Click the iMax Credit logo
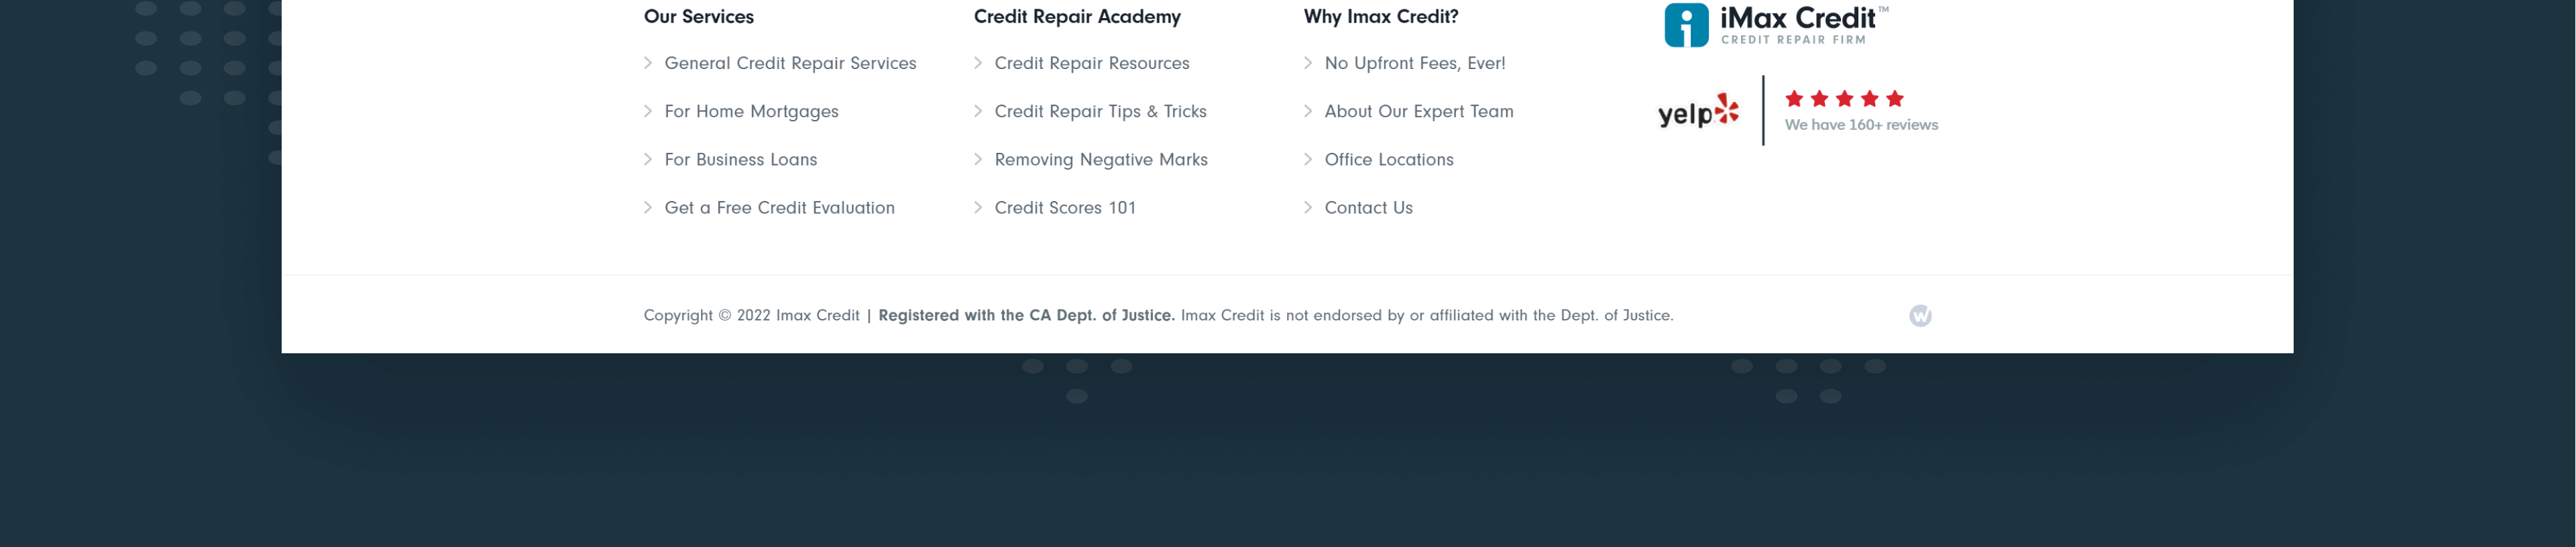Screen dimensions: 2576x547 [1776, 25]
